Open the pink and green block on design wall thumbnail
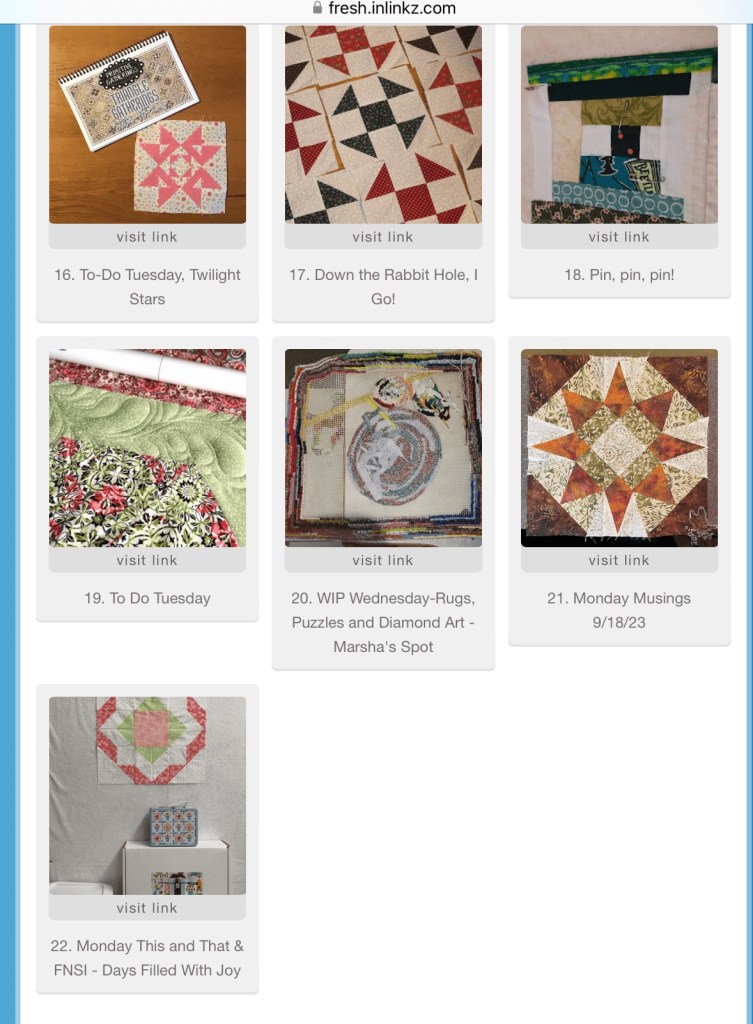 148,795
